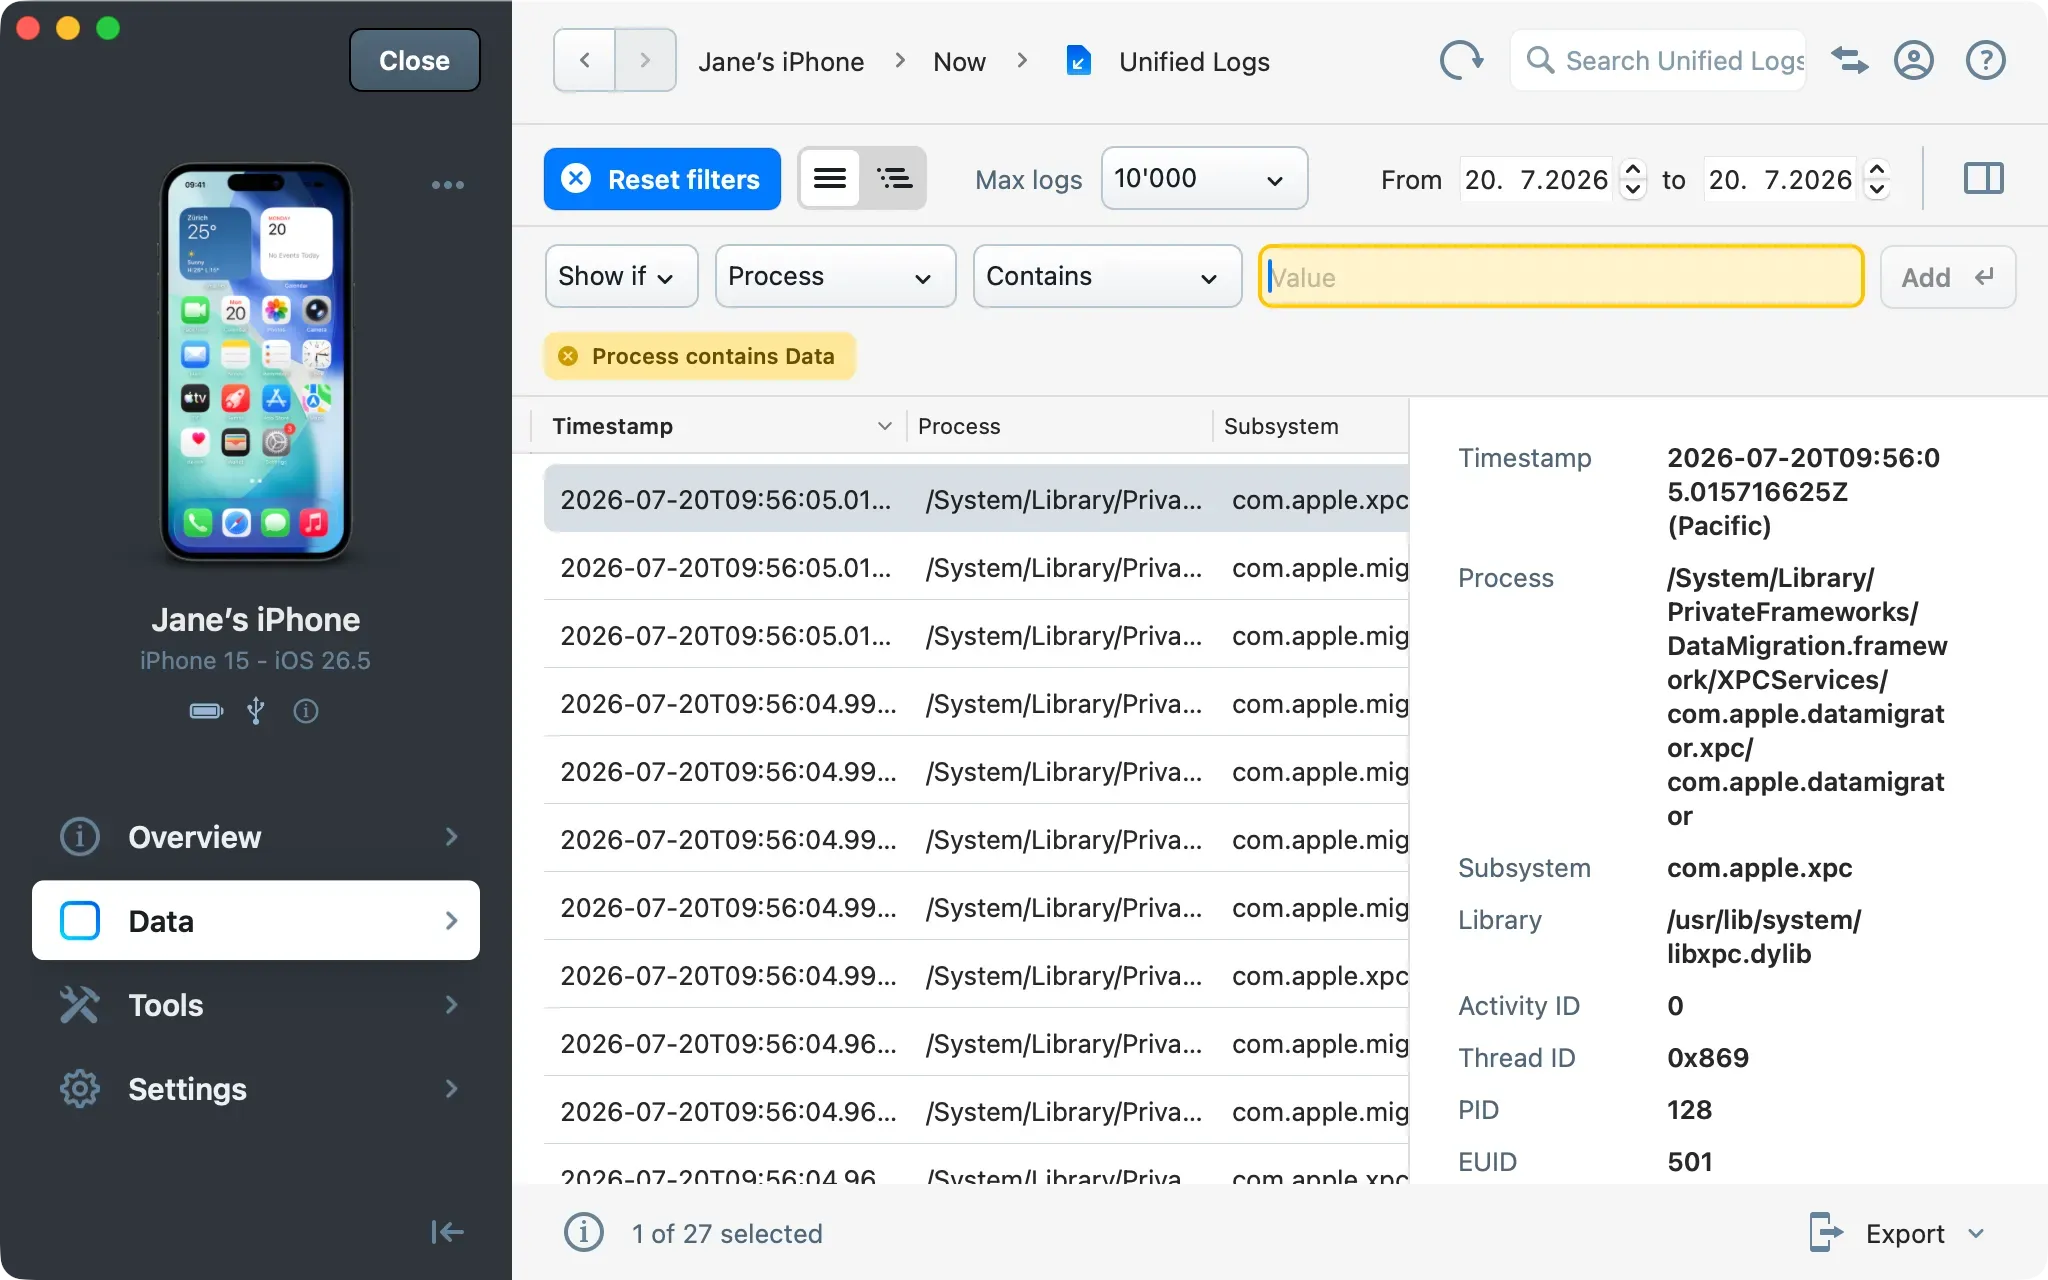2048x1280 pixels.
Task: Expand the Settings section chevron
Action: pos(452,1089)
